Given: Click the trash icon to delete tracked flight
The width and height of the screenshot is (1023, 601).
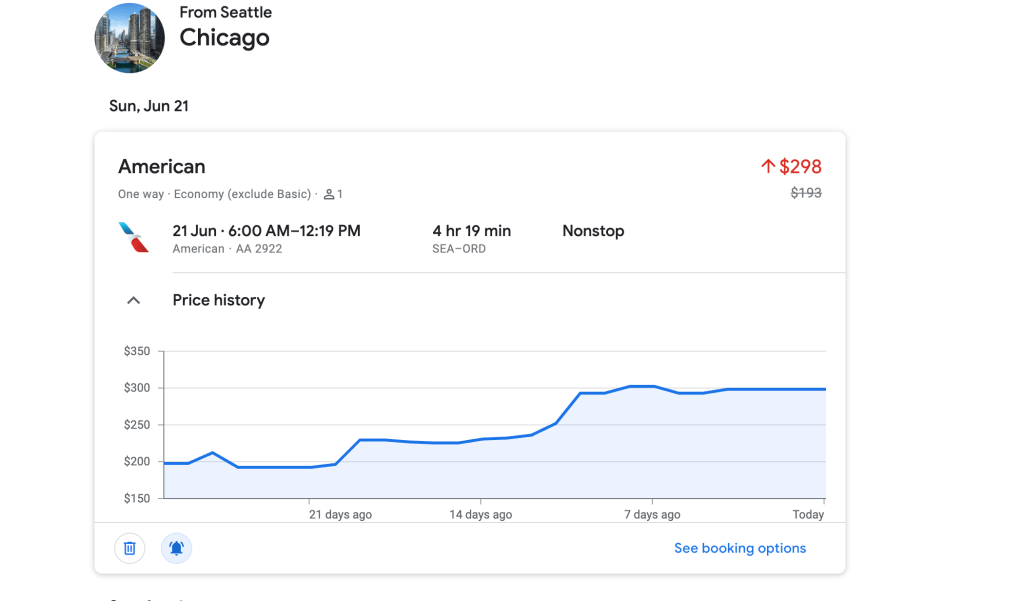Looking at the screenshot, I should tap(130, 548).
